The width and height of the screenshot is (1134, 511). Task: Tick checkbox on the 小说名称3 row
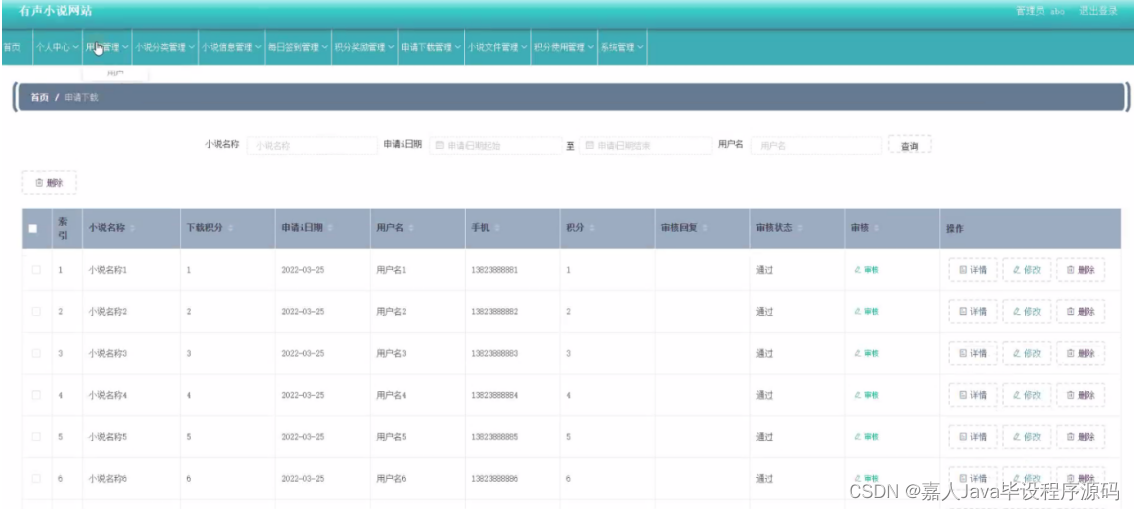[x=36, y=353]
